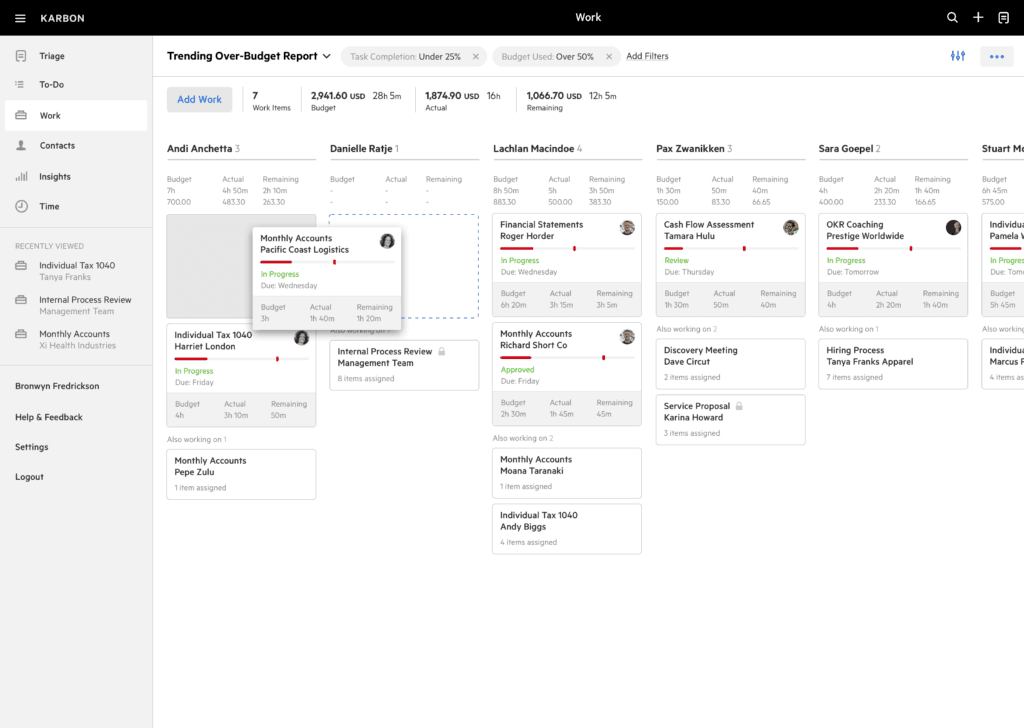The image size is (1024, 728).
Task: Open the Time section
Action: pos(76,206)
